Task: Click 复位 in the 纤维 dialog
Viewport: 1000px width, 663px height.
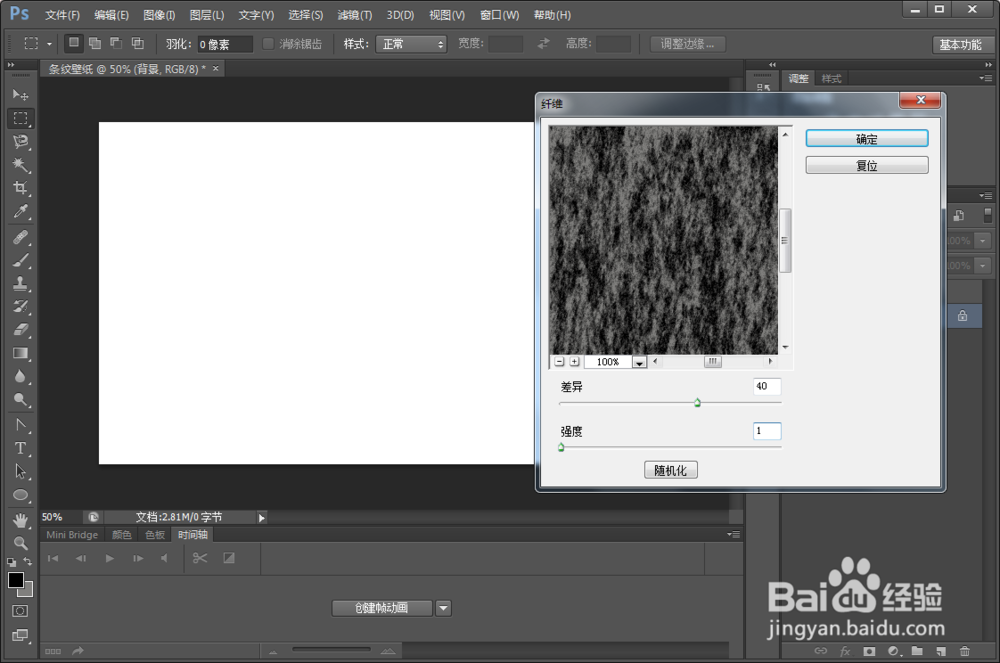Action: [867, 166]
